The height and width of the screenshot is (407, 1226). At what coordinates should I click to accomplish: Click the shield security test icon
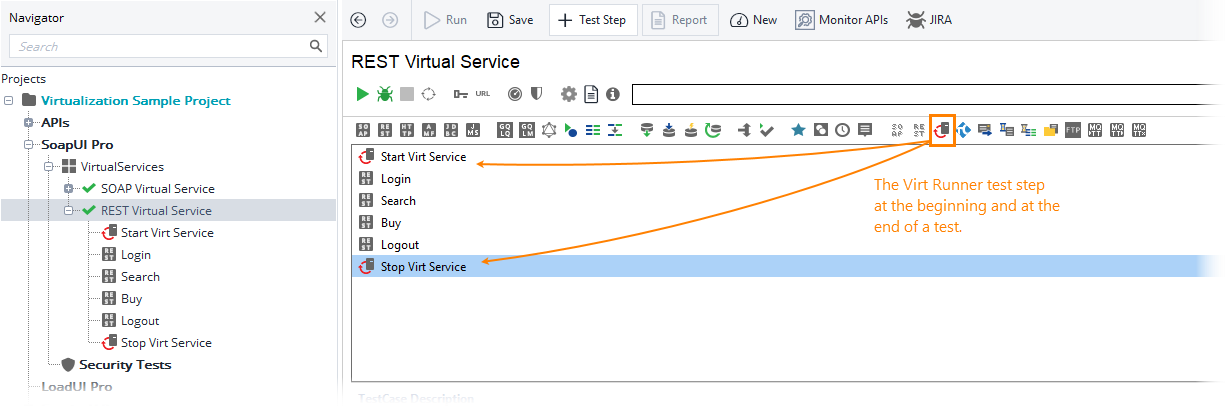[x=537, y=94]
